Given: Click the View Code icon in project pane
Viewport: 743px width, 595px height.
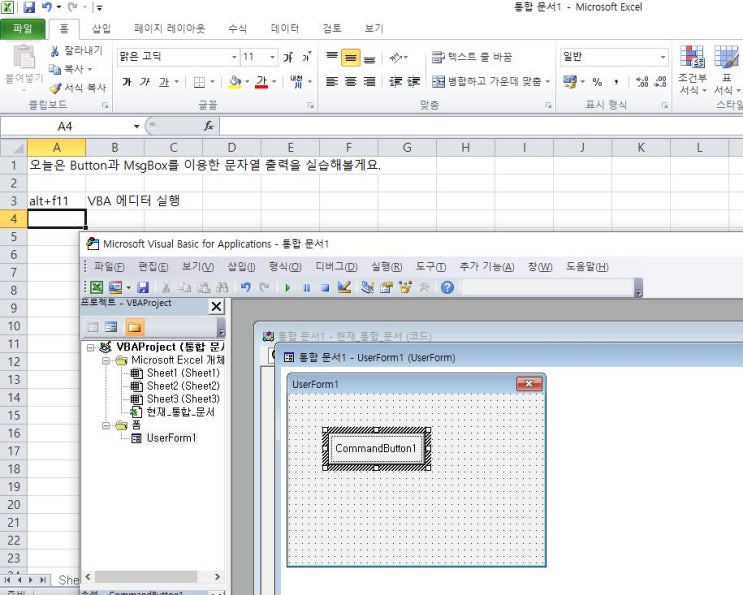Looking at the screenshot, I should [93, 327].
